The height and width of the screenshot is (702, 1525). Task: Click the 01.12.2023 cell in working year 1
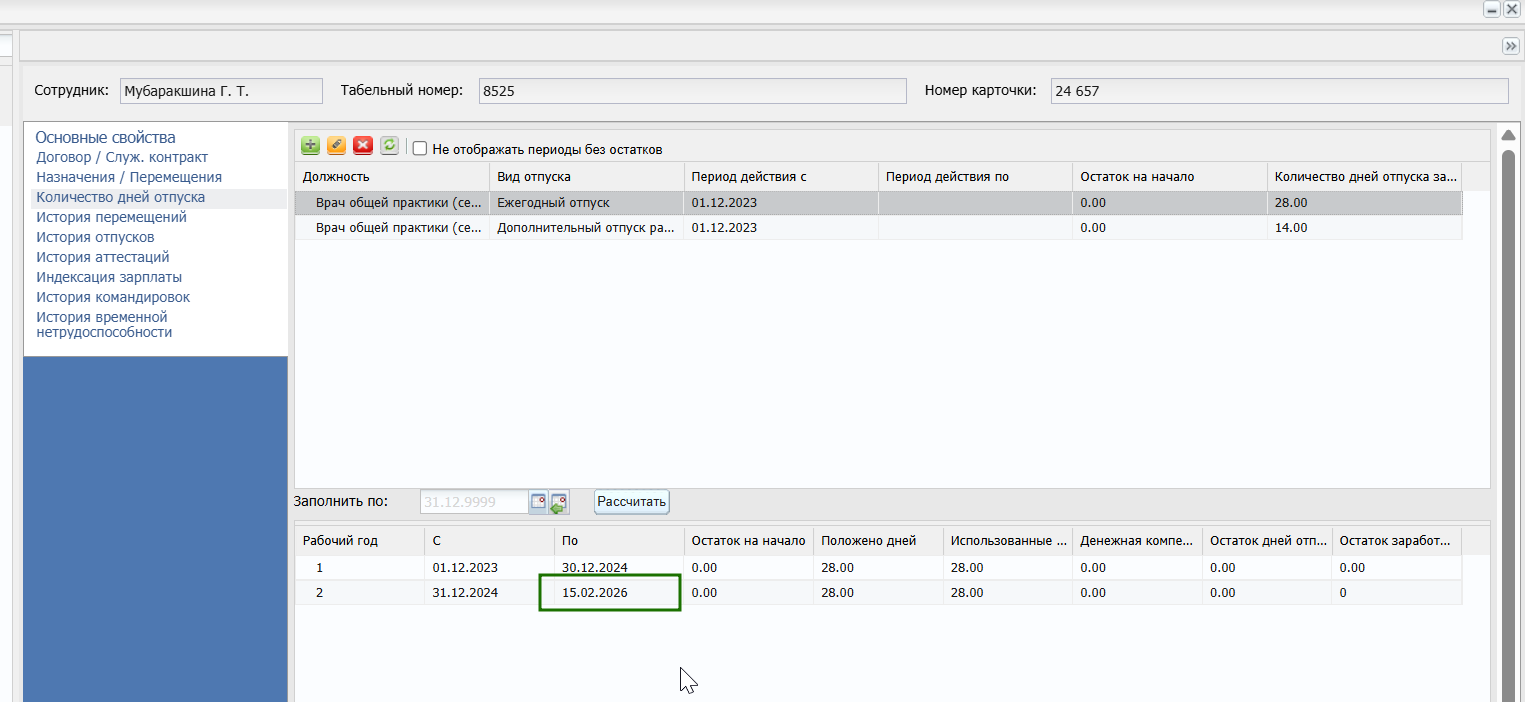coord(489,567)
